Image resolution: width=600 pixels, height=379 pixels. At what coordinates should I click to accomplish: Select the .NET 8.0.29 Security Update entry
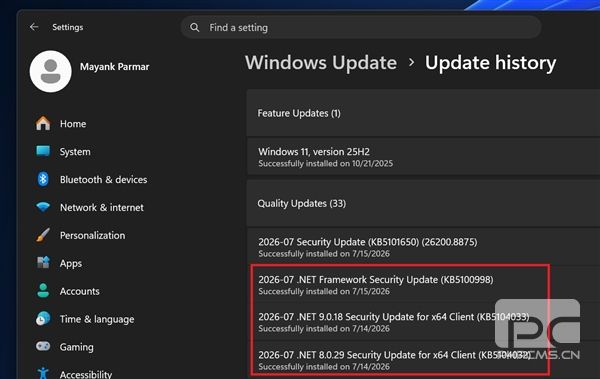coord(423,360)
